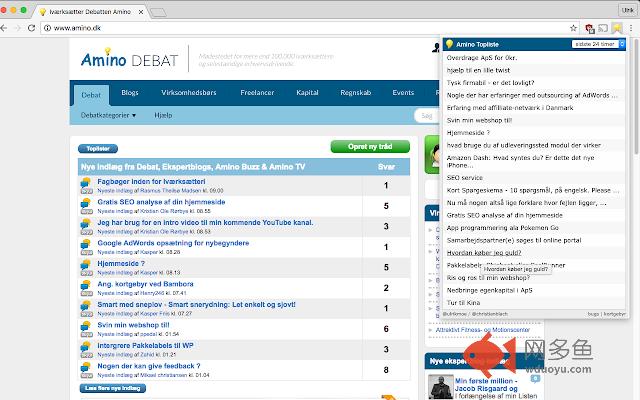This screenshot has width=640, height=400.
Task: Open thread Gratis SEO analyse af din hjemmeside
Action: [161, 202]
